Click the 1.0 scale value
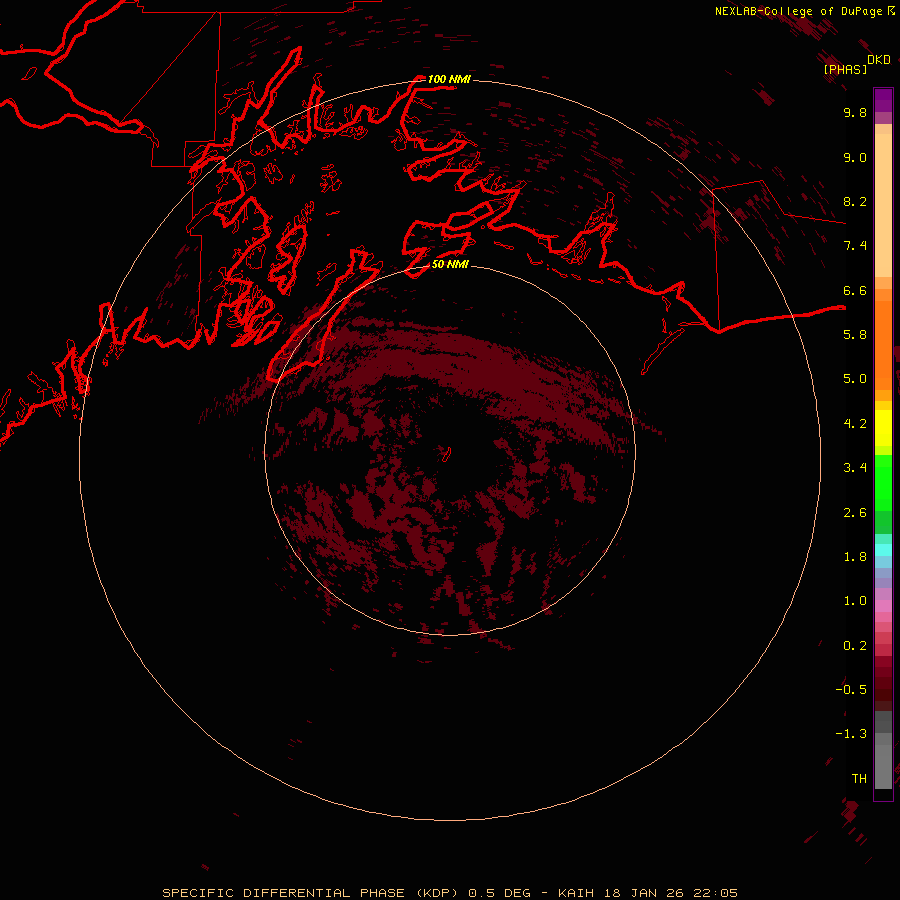900x900 pixels. pyautogui.click(x=855, y=601)
